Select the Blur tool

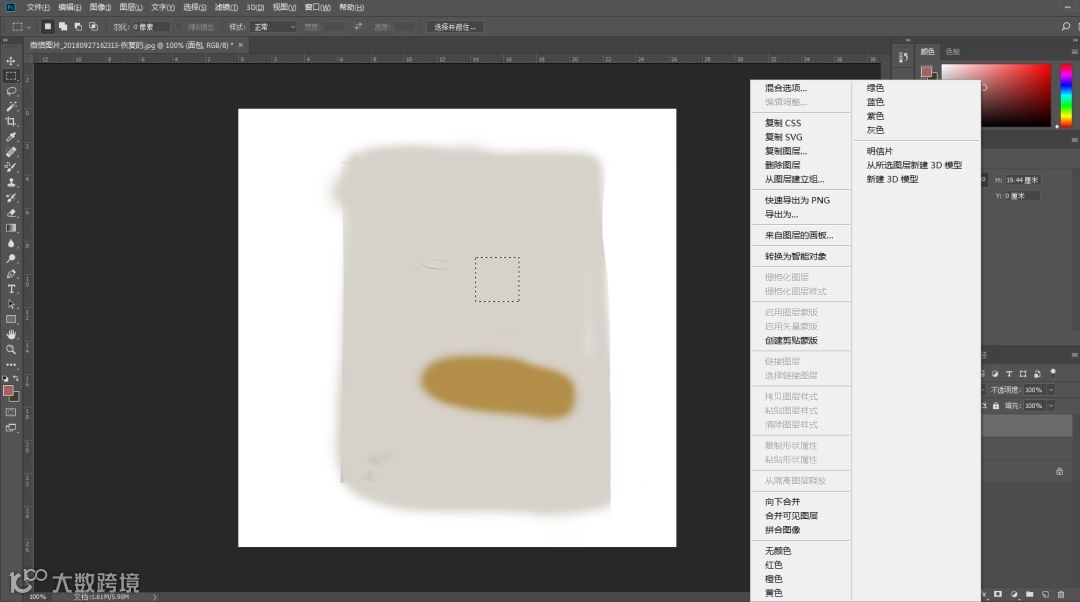tap(11, 243)
